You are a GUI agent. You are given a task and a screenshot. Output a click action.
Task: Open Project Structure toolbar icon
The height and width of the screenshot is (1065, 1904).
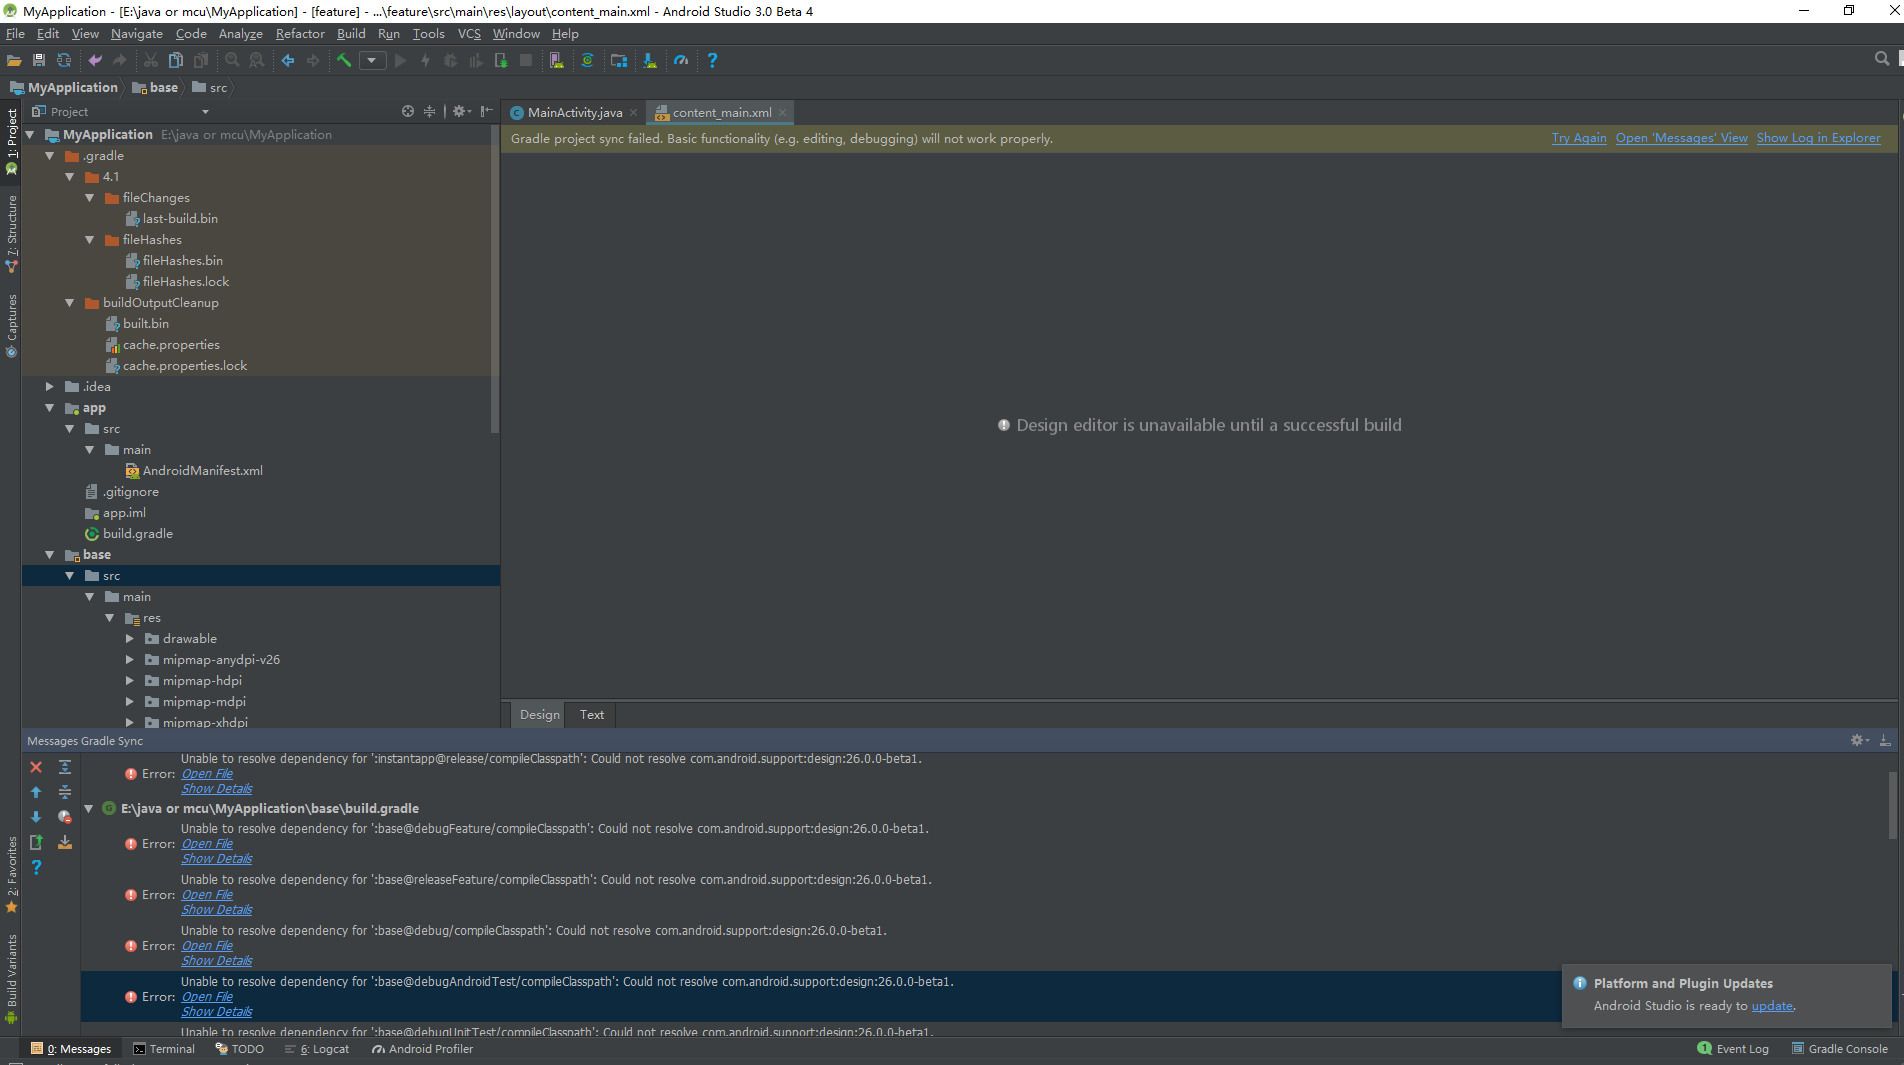619,61
